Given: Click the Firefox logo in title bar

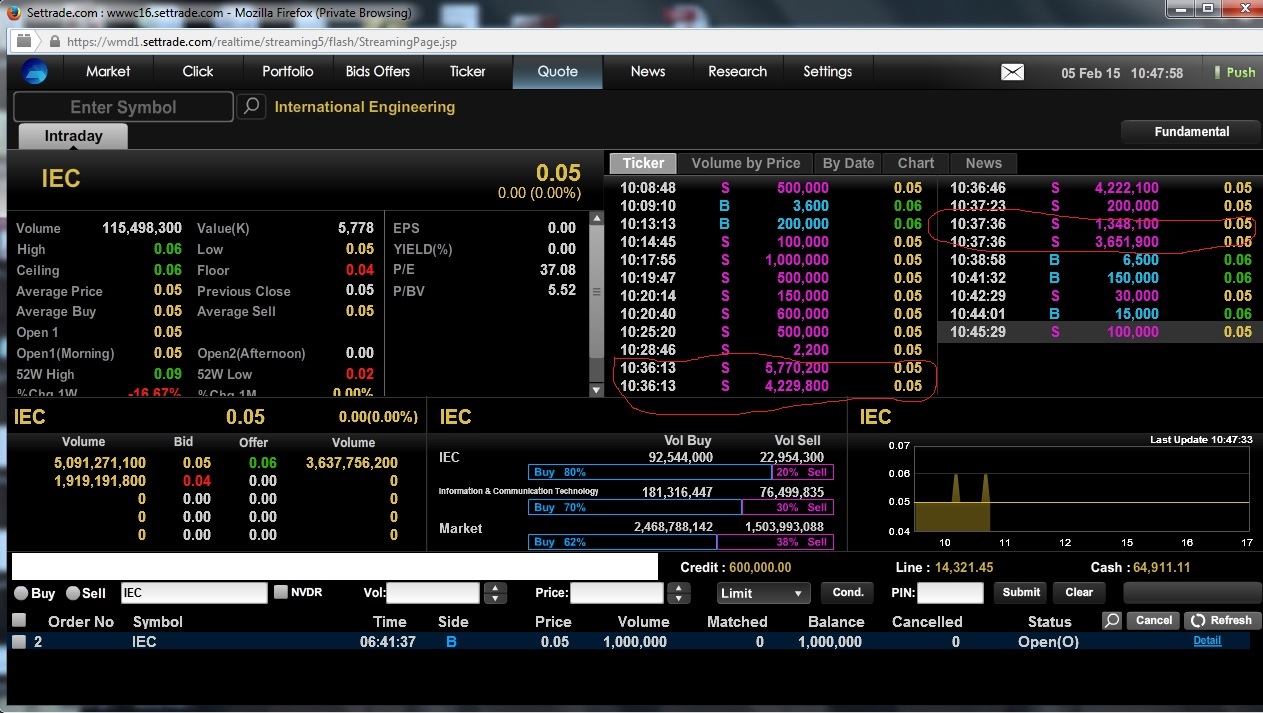Looking at the screenshot, I should (12, 12).
